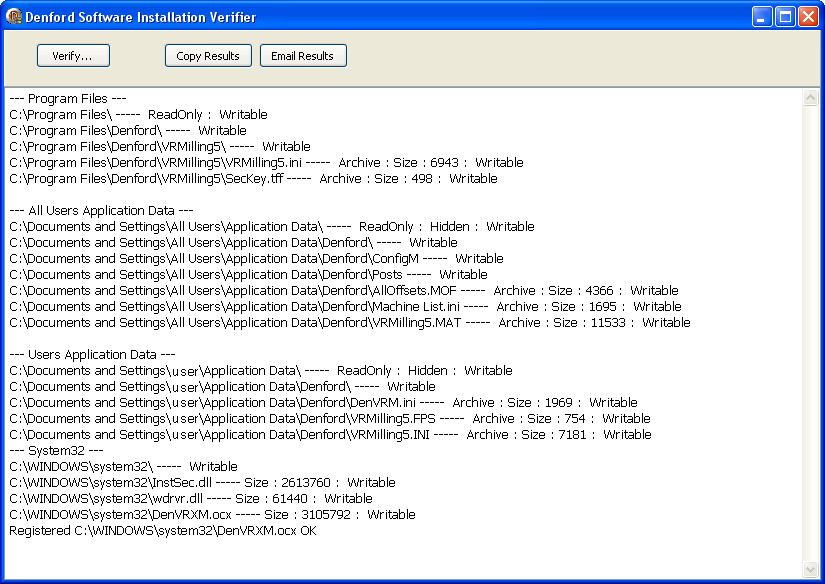Click the scrollbar down arrow
Image resolution: width=825 pixels, height=584 pixels.
(x=812, y=569)
